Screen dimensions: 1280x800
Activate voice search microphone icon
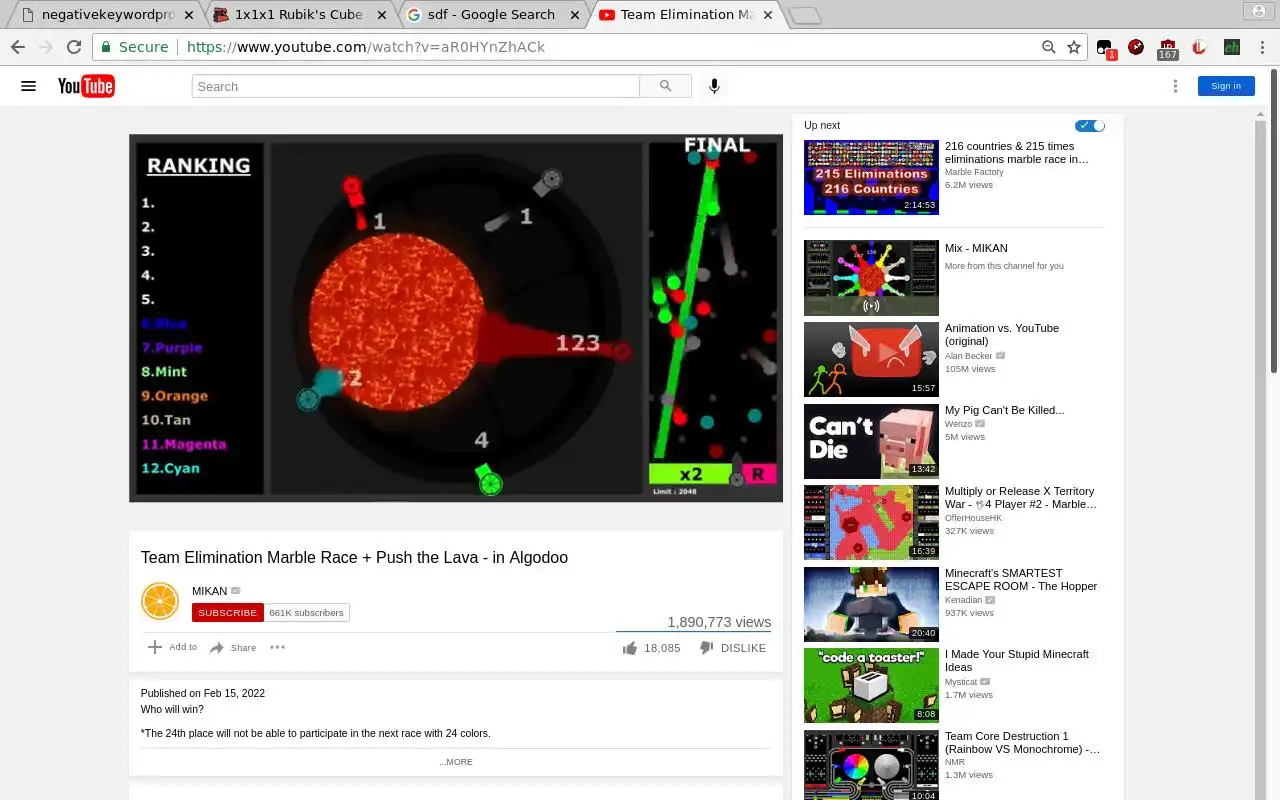pos(714,86)
